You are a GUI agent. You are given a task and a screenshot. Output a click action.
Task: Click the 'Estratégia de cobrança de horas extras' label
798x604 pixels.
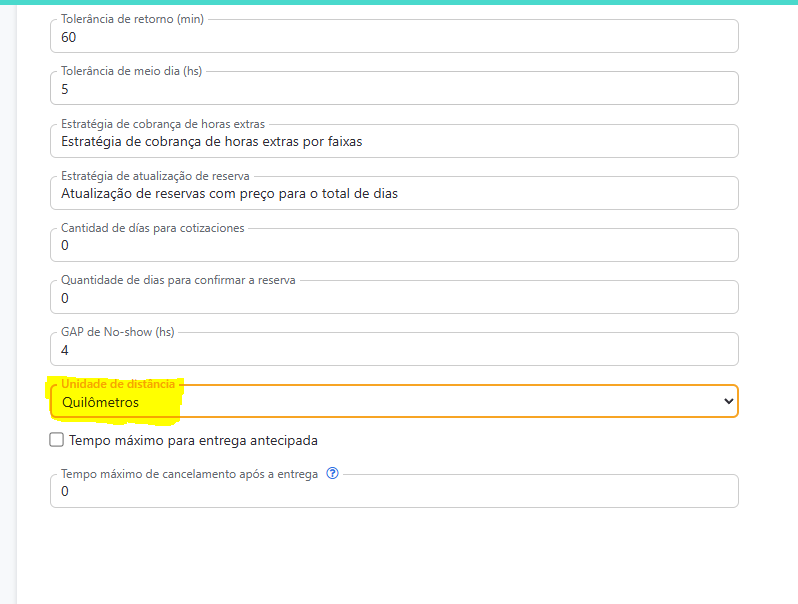point(163,124)
